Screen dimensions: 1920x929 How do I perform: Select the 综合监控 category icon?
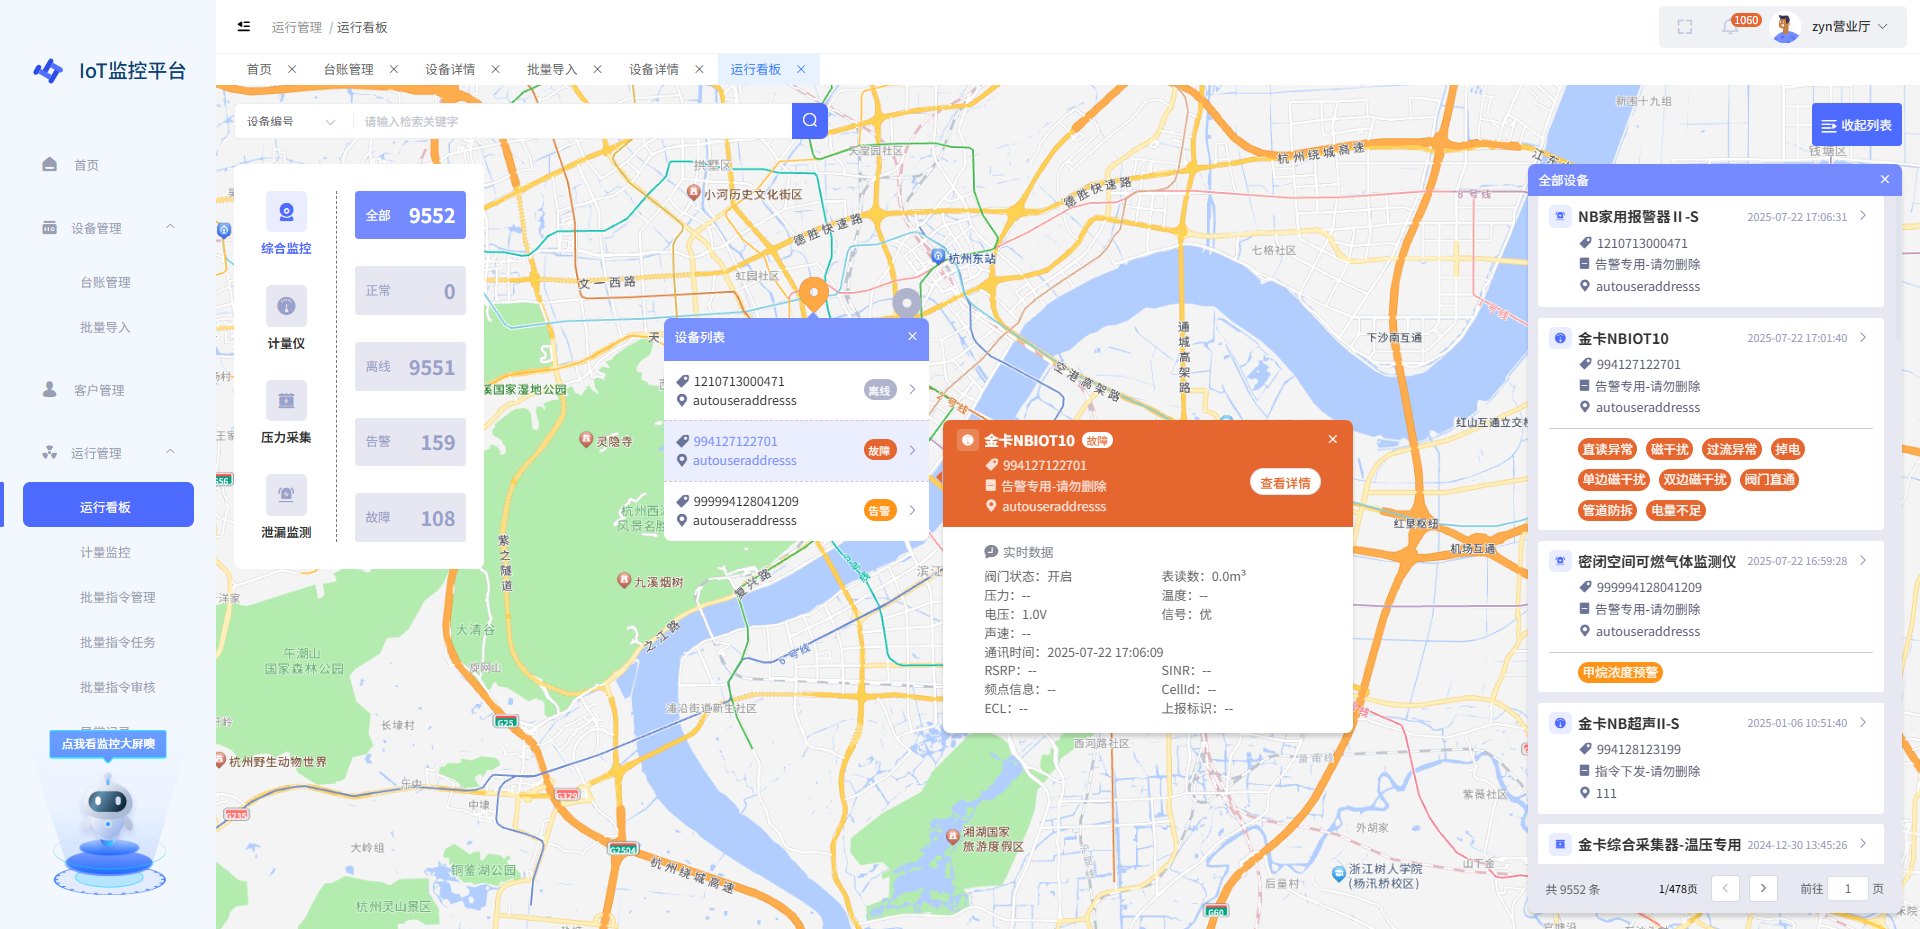coord(286,211)
